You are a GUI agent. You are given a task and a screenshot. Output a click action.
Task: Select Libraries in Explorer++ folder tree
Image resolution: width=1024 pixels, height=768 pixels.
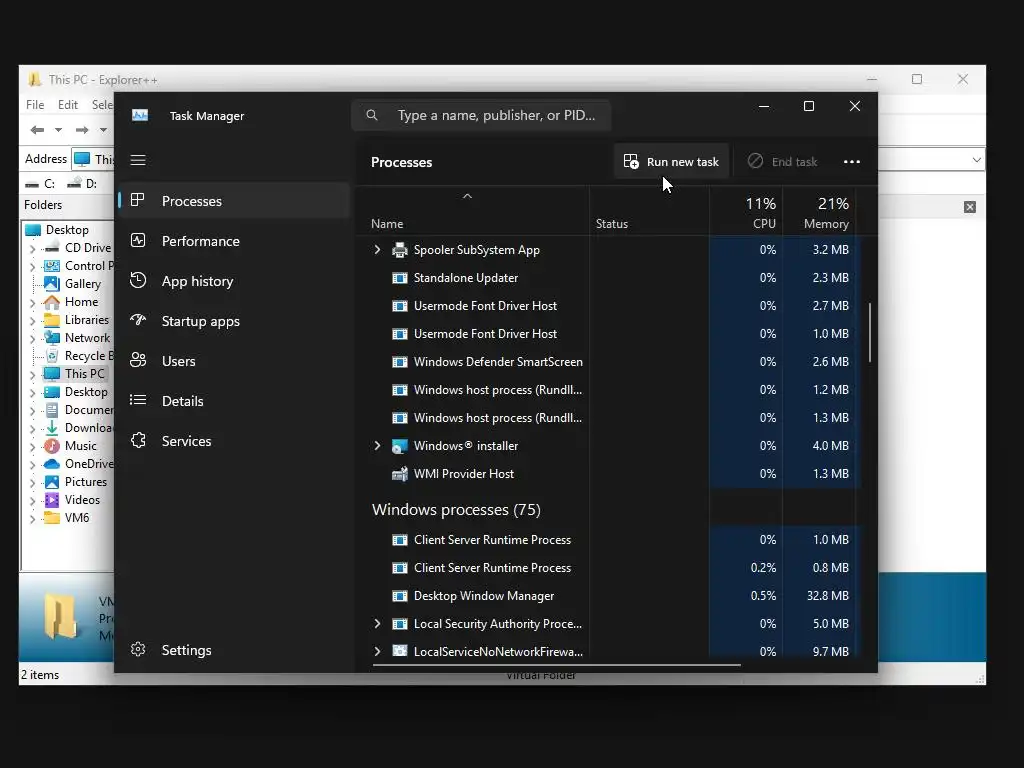click(87, 319)
